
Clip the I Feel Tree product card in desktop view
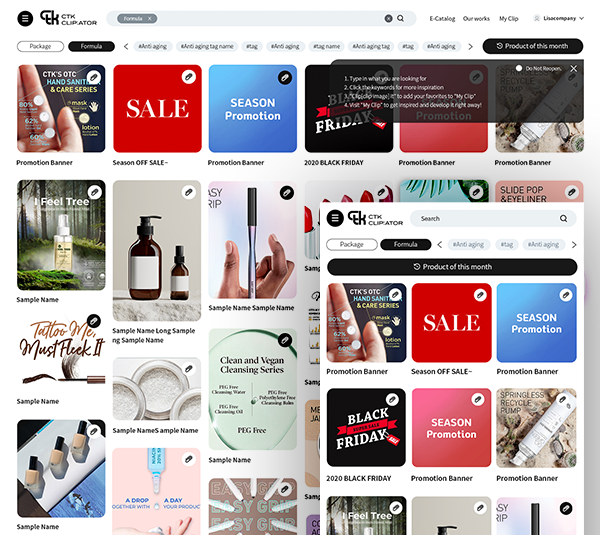click(x=94, y=192)
